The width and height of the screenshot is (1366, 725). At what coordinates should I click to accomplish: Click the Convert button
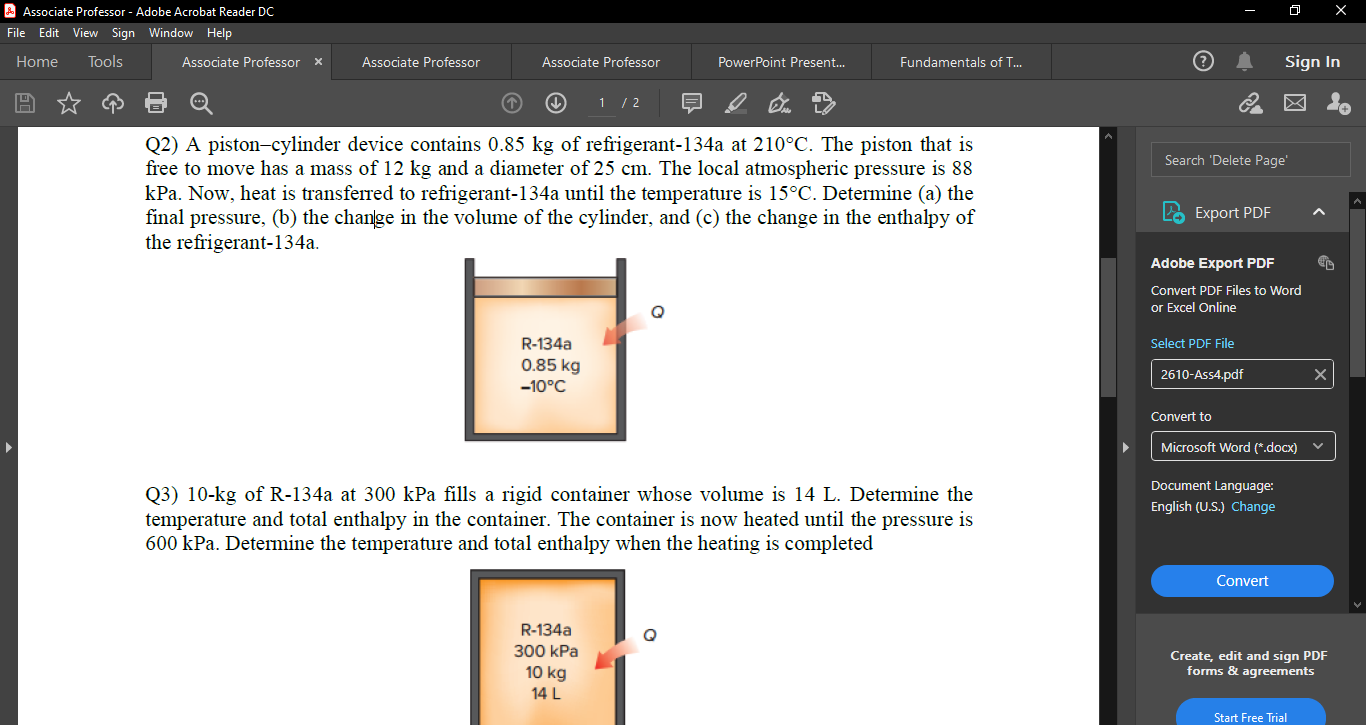point(1242,581)
